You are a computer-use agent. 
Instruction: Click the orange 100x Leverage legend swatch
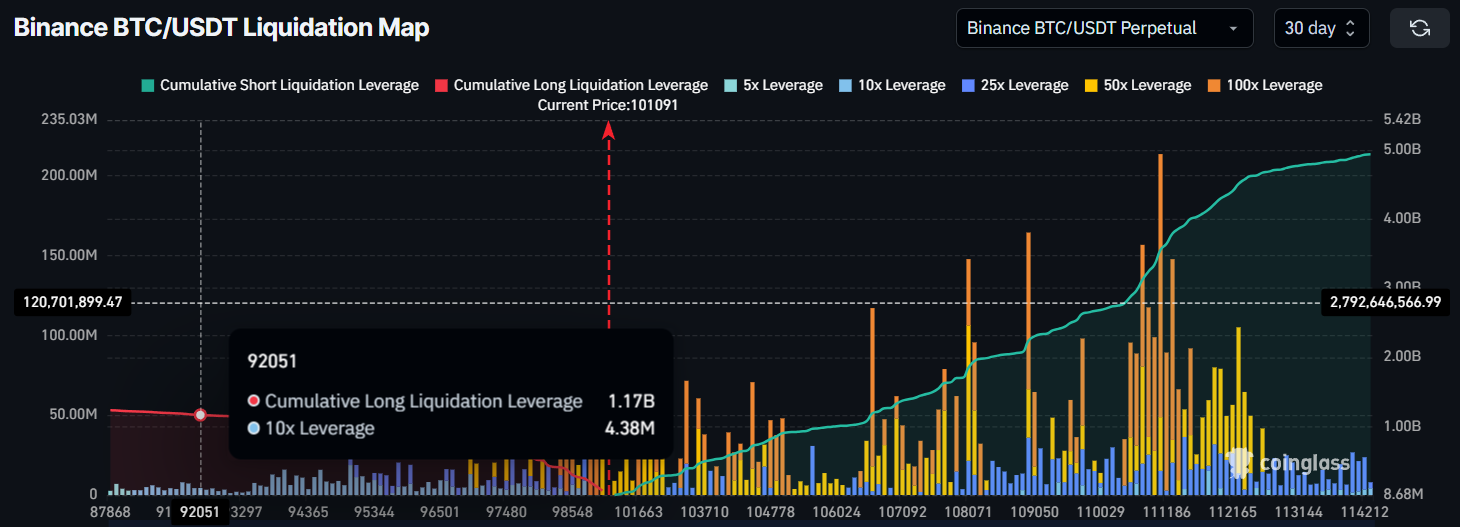[x=1214, y=85]
